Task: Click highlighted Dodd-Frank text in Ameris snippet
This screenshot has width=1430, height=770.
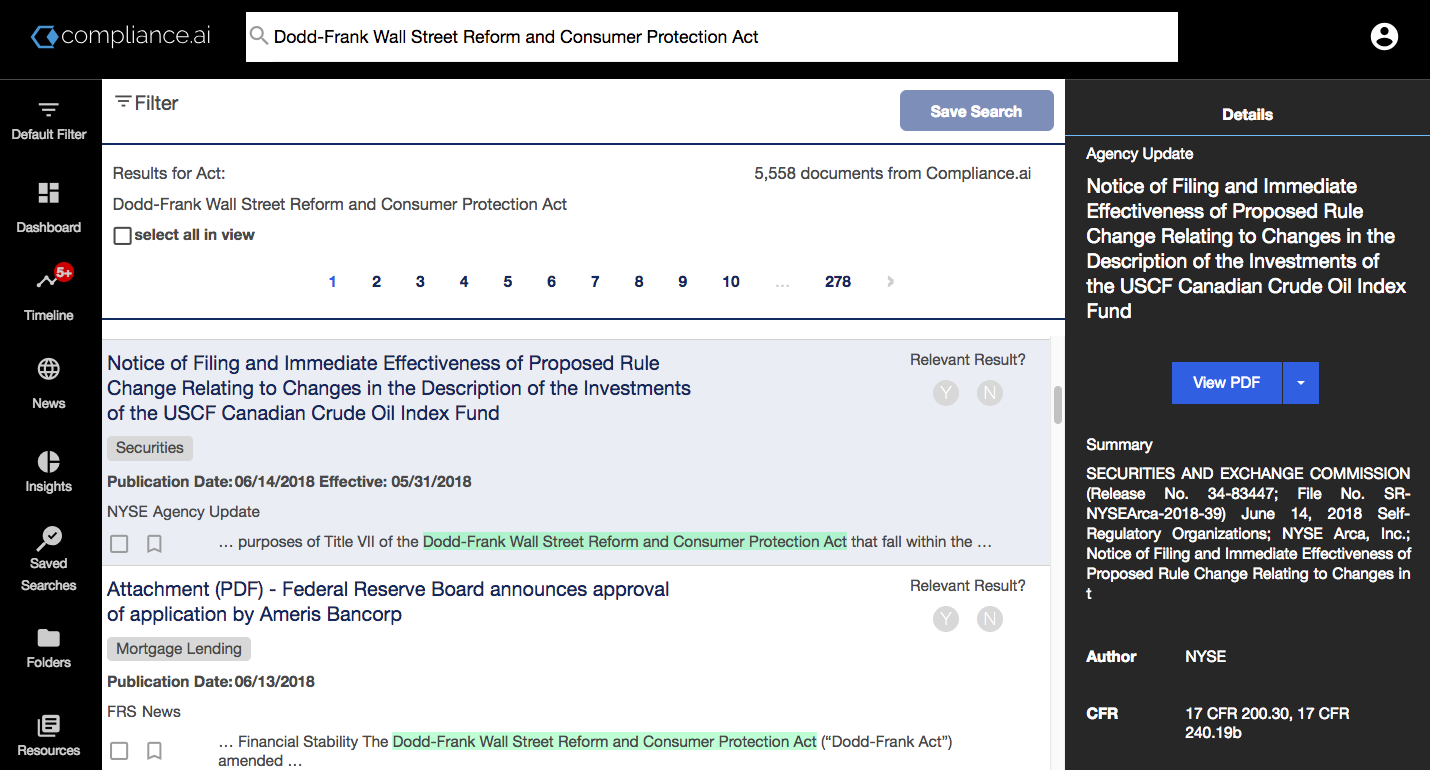Action: [605, 742]
